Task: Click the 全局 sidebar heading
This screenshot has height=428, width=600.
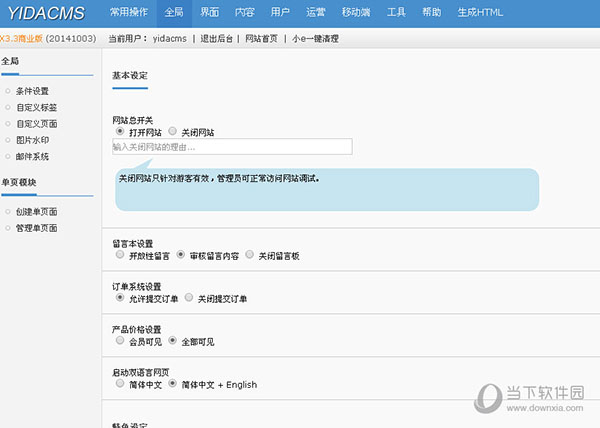Action: pyautogui.click(x=10, y=61)
